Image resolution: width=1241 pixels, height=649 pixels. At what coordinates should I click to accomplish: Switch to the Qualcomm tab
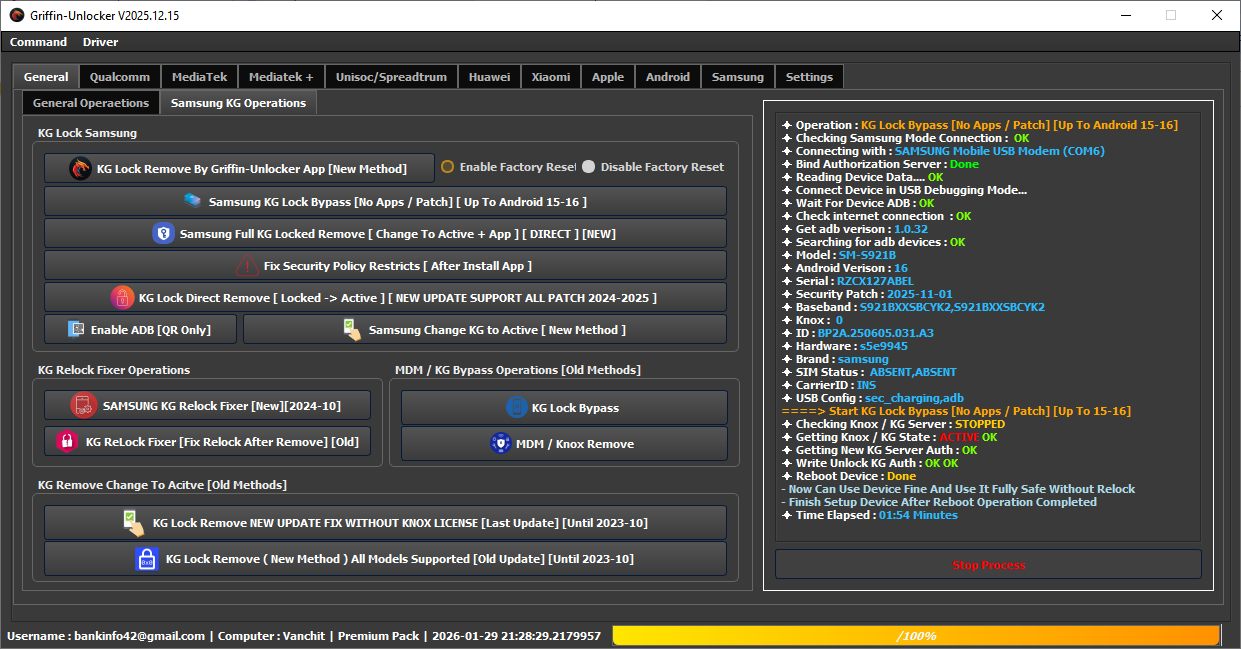click(x=120, y=77)
